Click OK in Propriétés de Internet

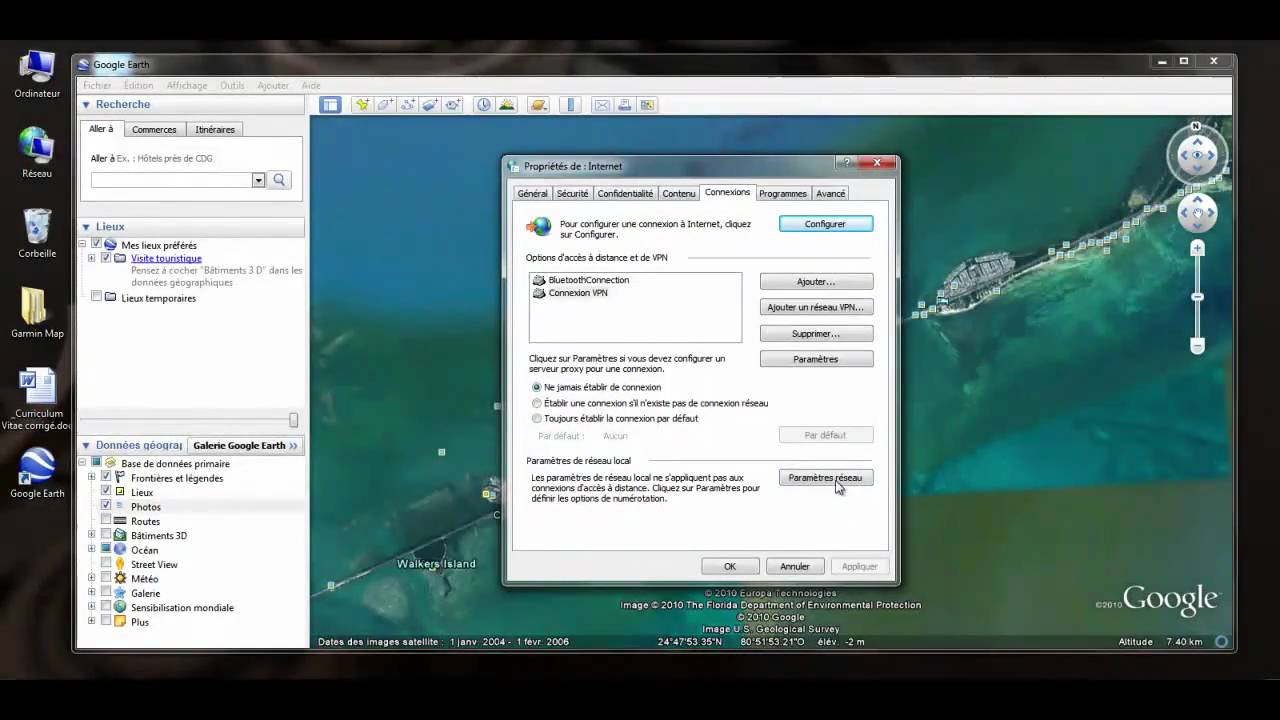[730, 566]
